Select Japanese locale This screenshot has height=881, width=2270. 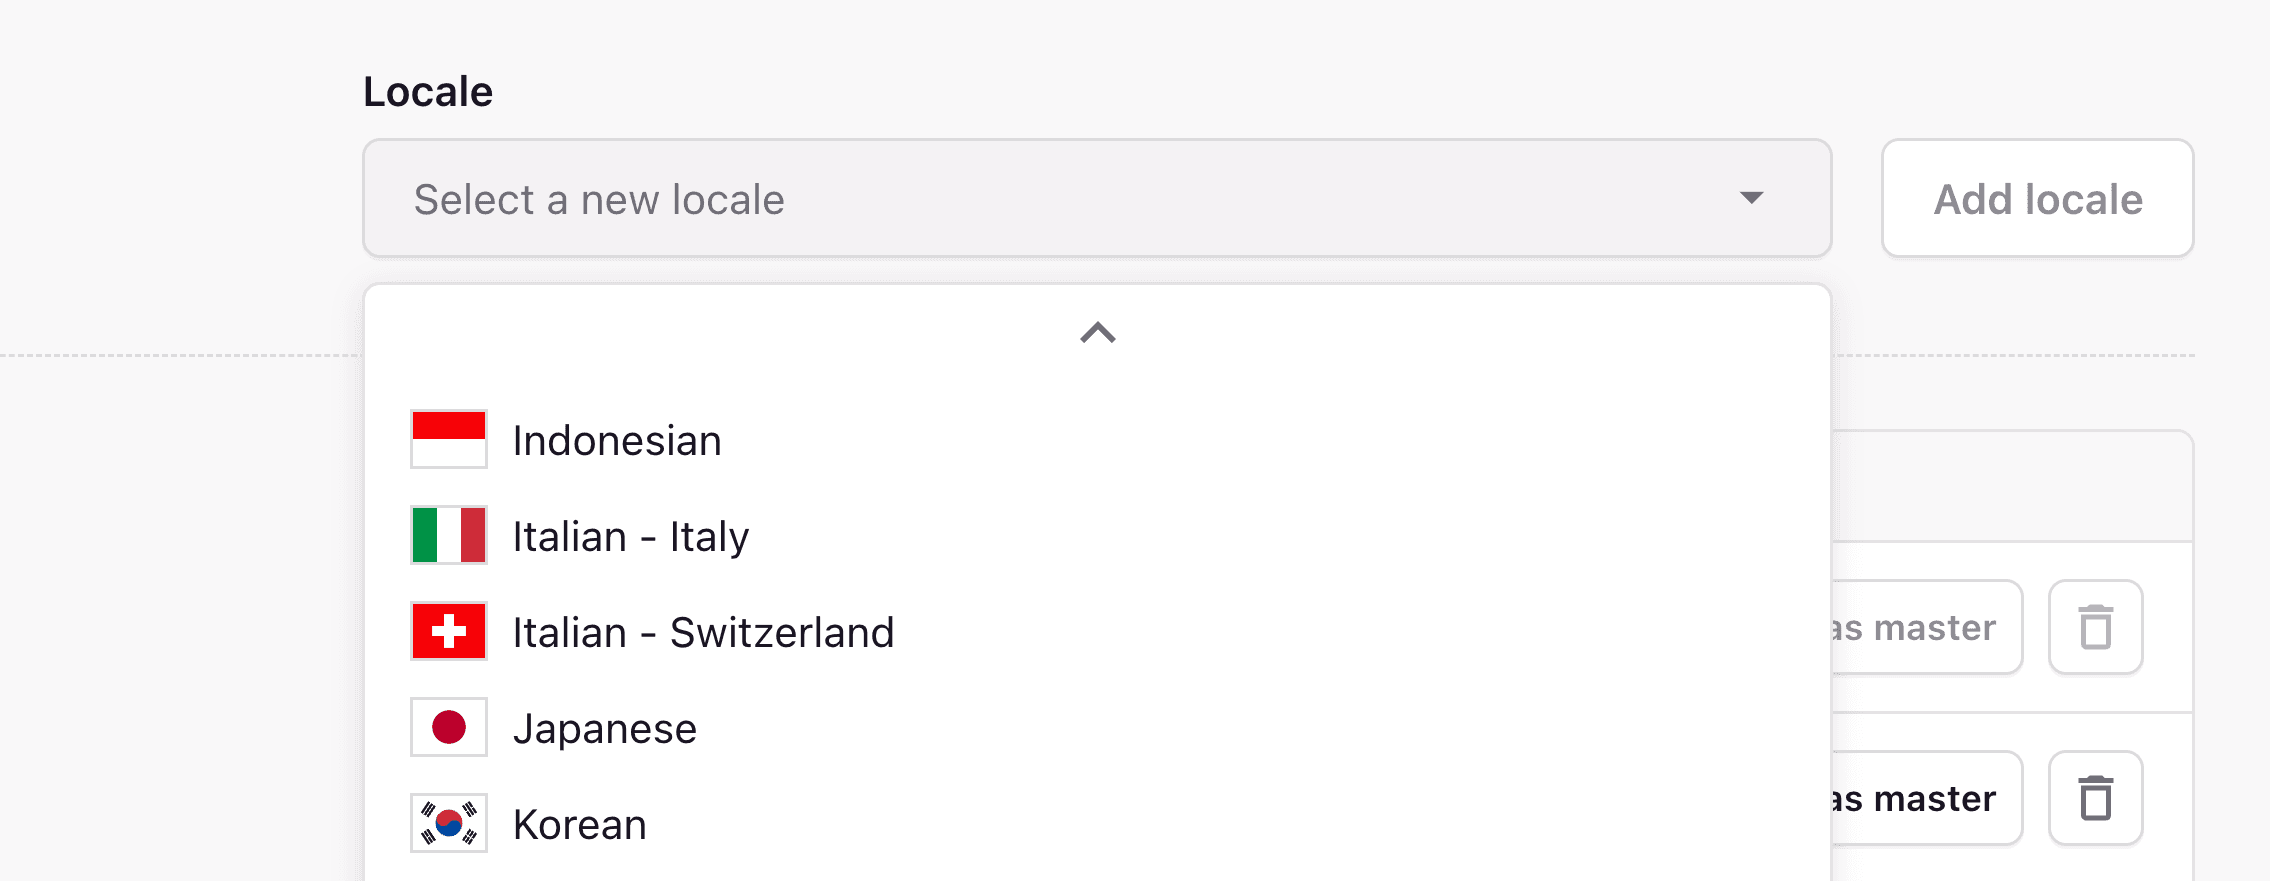(x=605, y=728)
